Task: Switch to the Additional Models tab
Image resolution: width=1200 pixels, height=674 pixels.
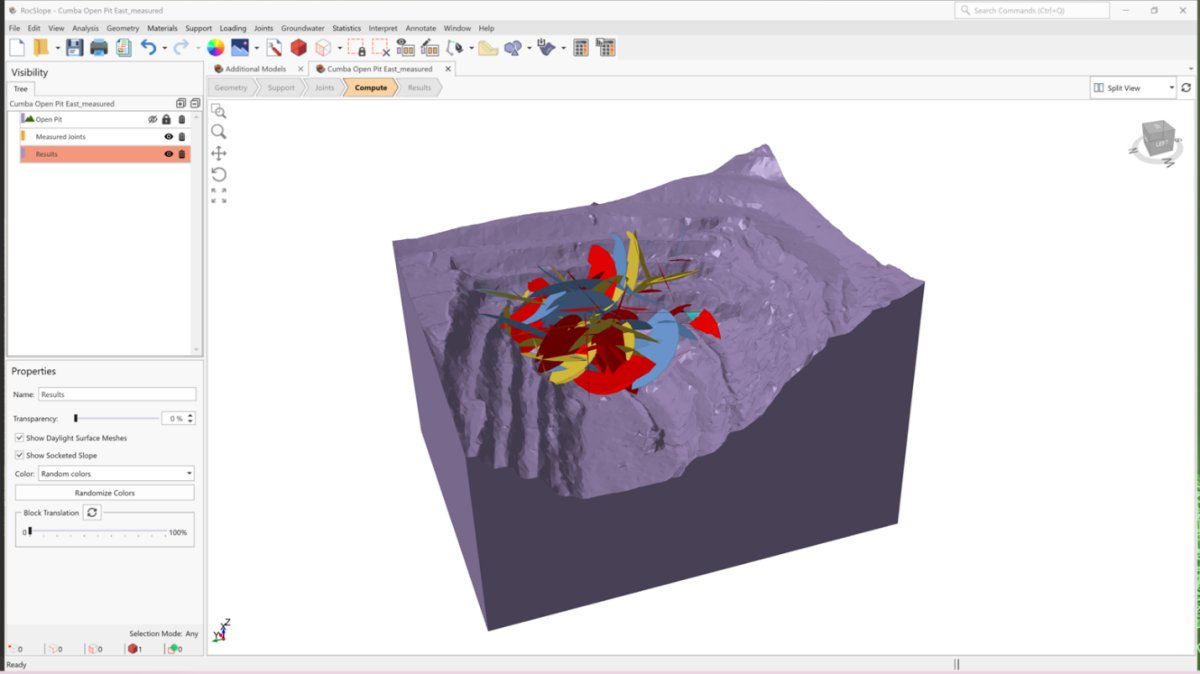Action: coord(254,69)
